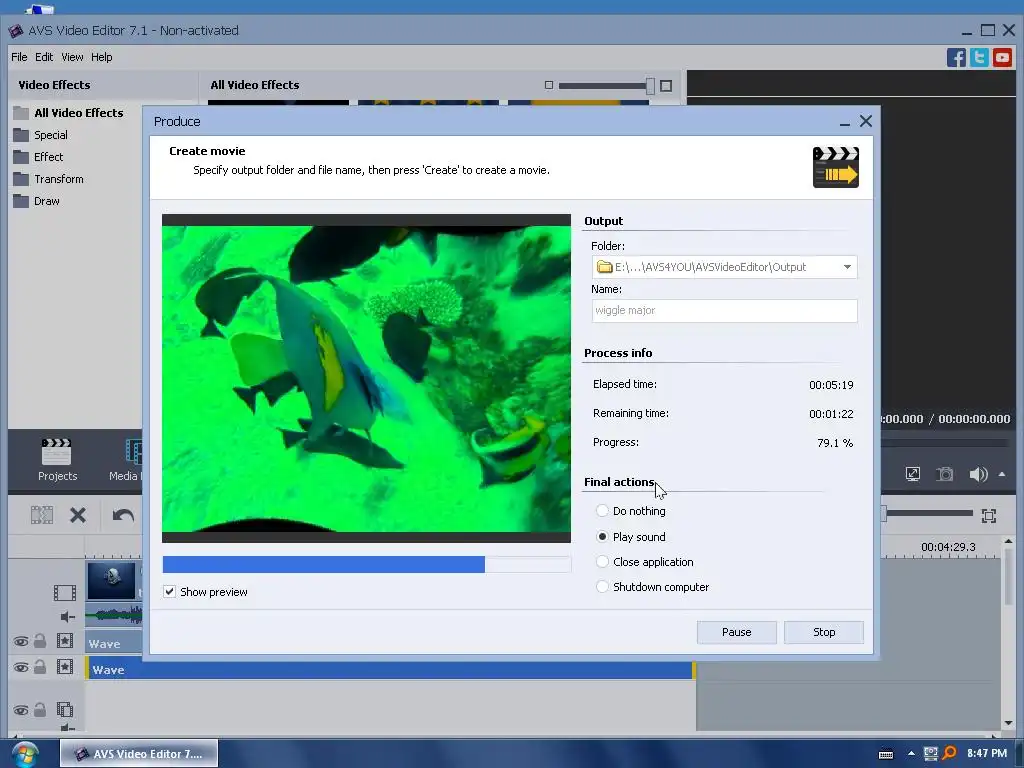
Task: Click AVS Video Editor taskbar button
Action: pos(139,754)
